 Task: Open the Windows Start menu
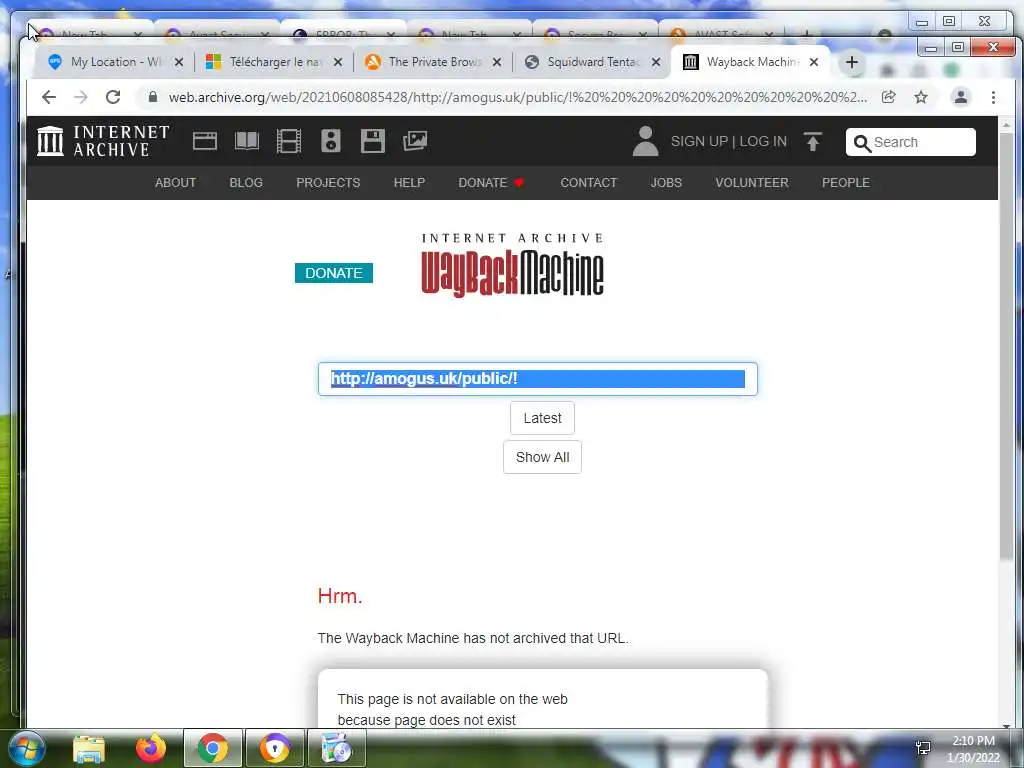pyautogui.click(x=27, y=748)
